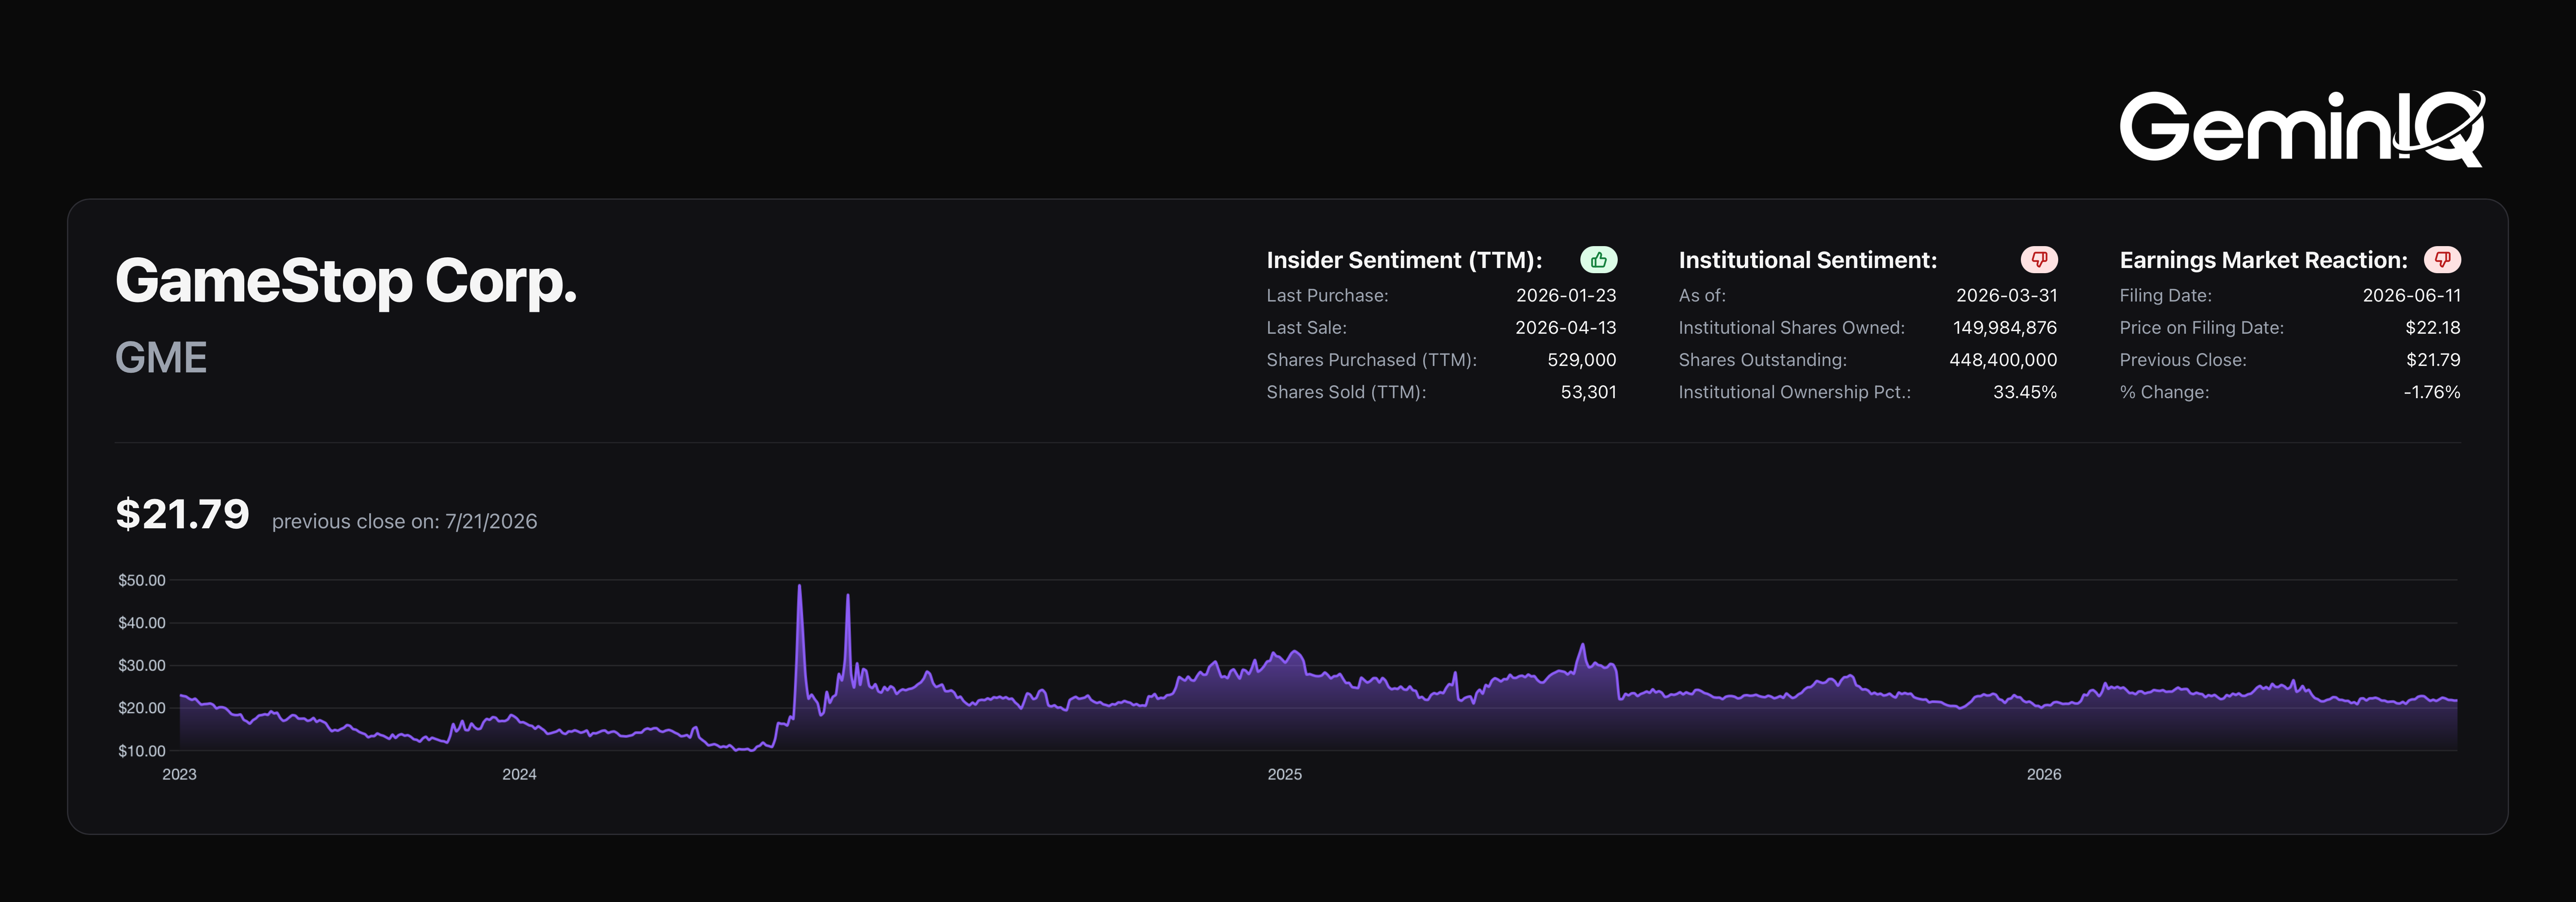Click the Price on Filing Date label
The image size is (2576, 902).
coord(2201,328)
